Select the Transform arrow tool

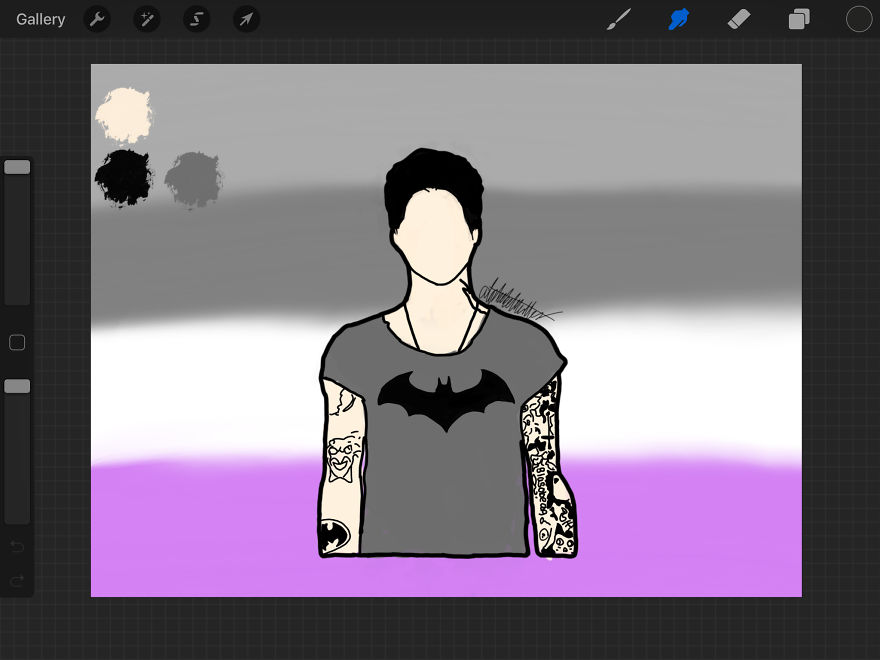(x=246, y=19)
